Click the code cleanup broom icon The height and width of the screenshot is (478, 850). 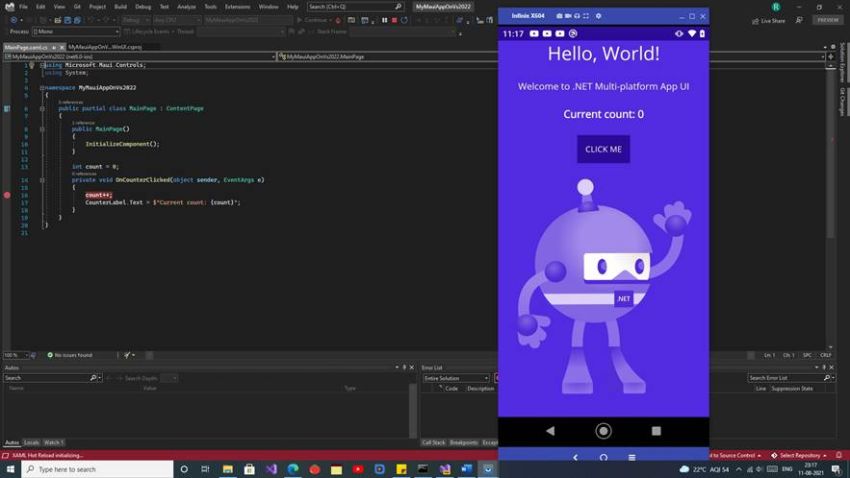(127, 355)
